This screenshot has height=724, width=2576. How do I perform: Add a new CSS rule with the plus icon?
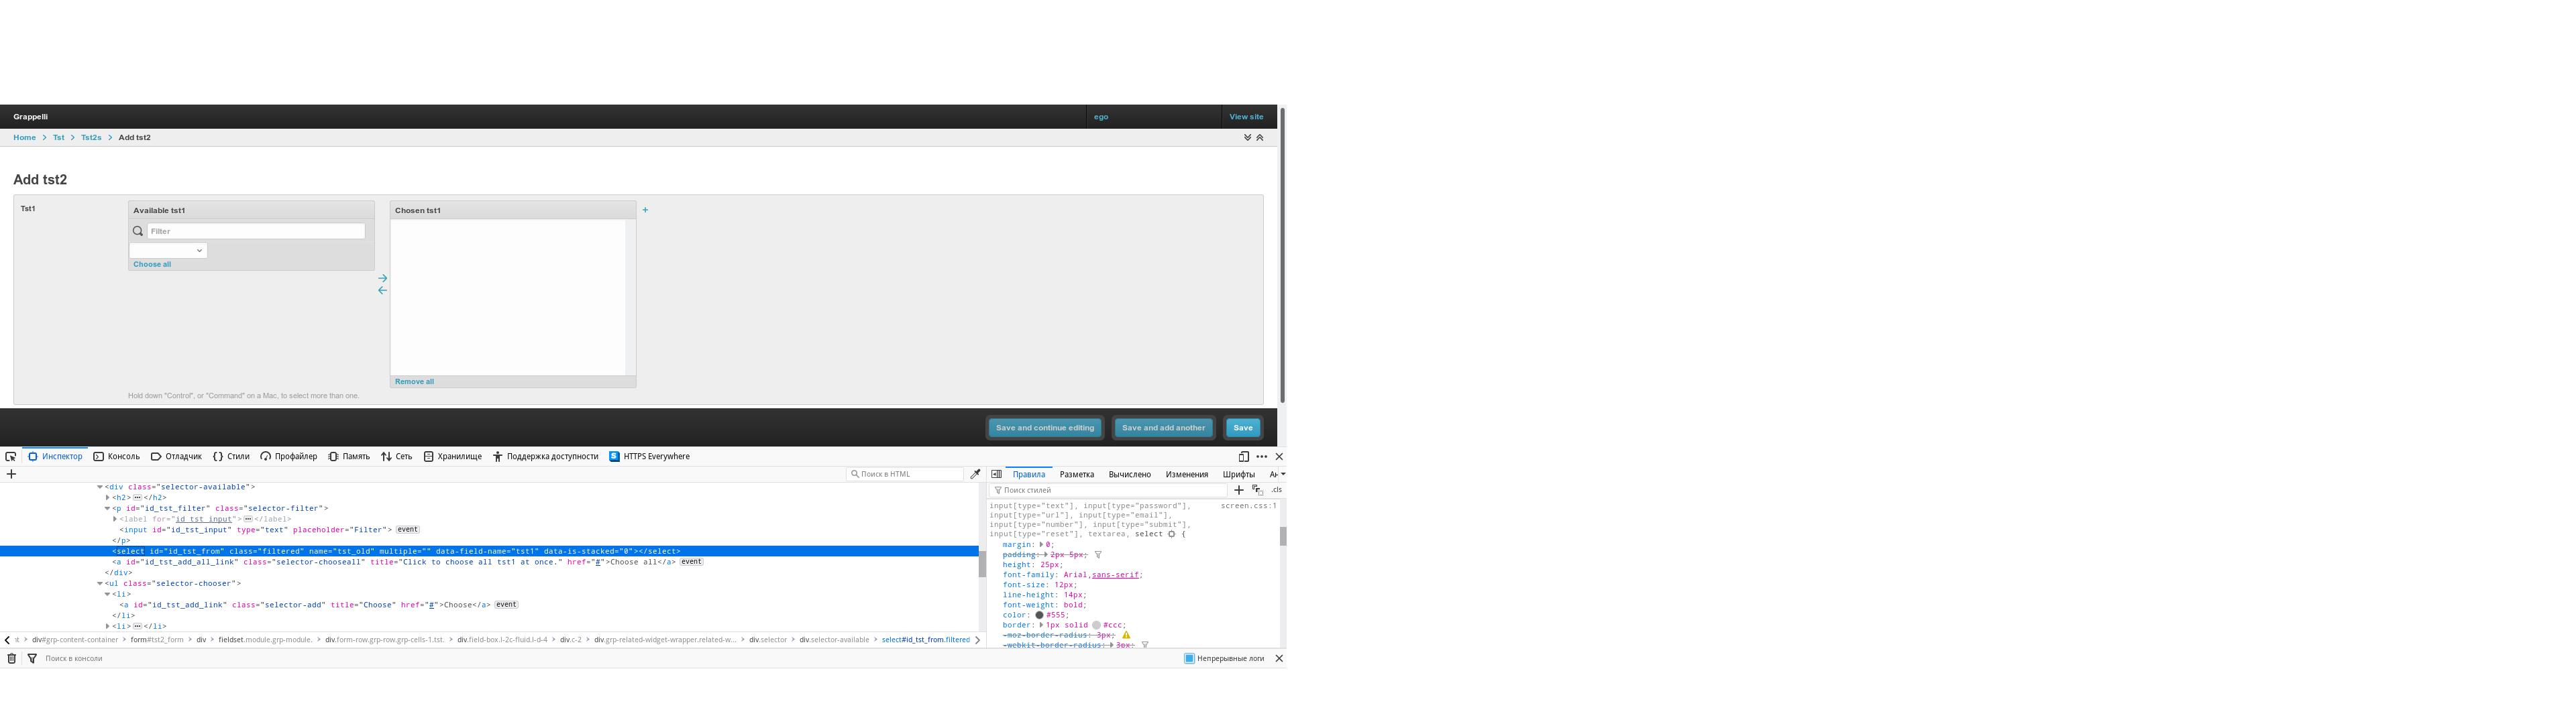1238,490
